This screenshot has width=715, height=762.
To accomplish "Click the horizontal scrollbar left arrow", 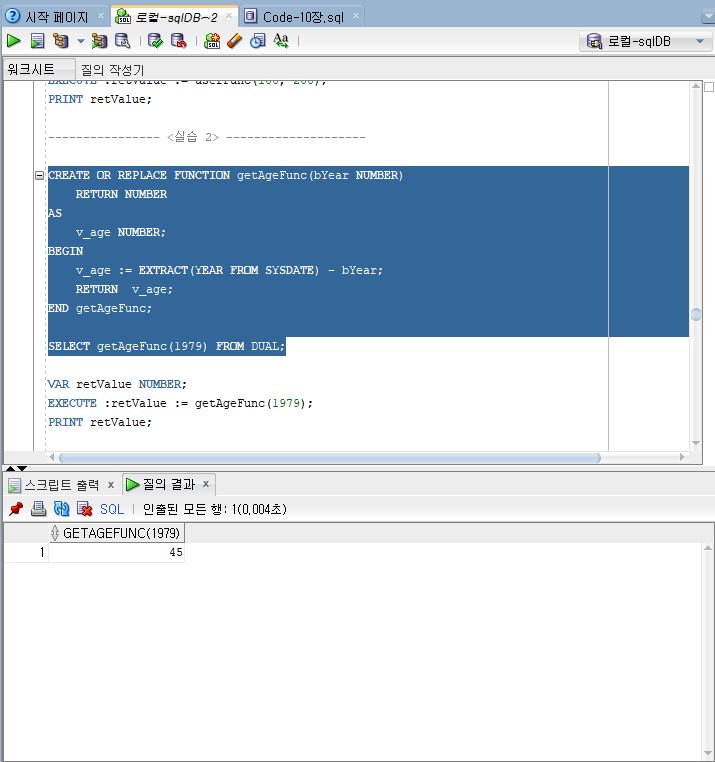I will pyautogui.click(x=52, y=457).
